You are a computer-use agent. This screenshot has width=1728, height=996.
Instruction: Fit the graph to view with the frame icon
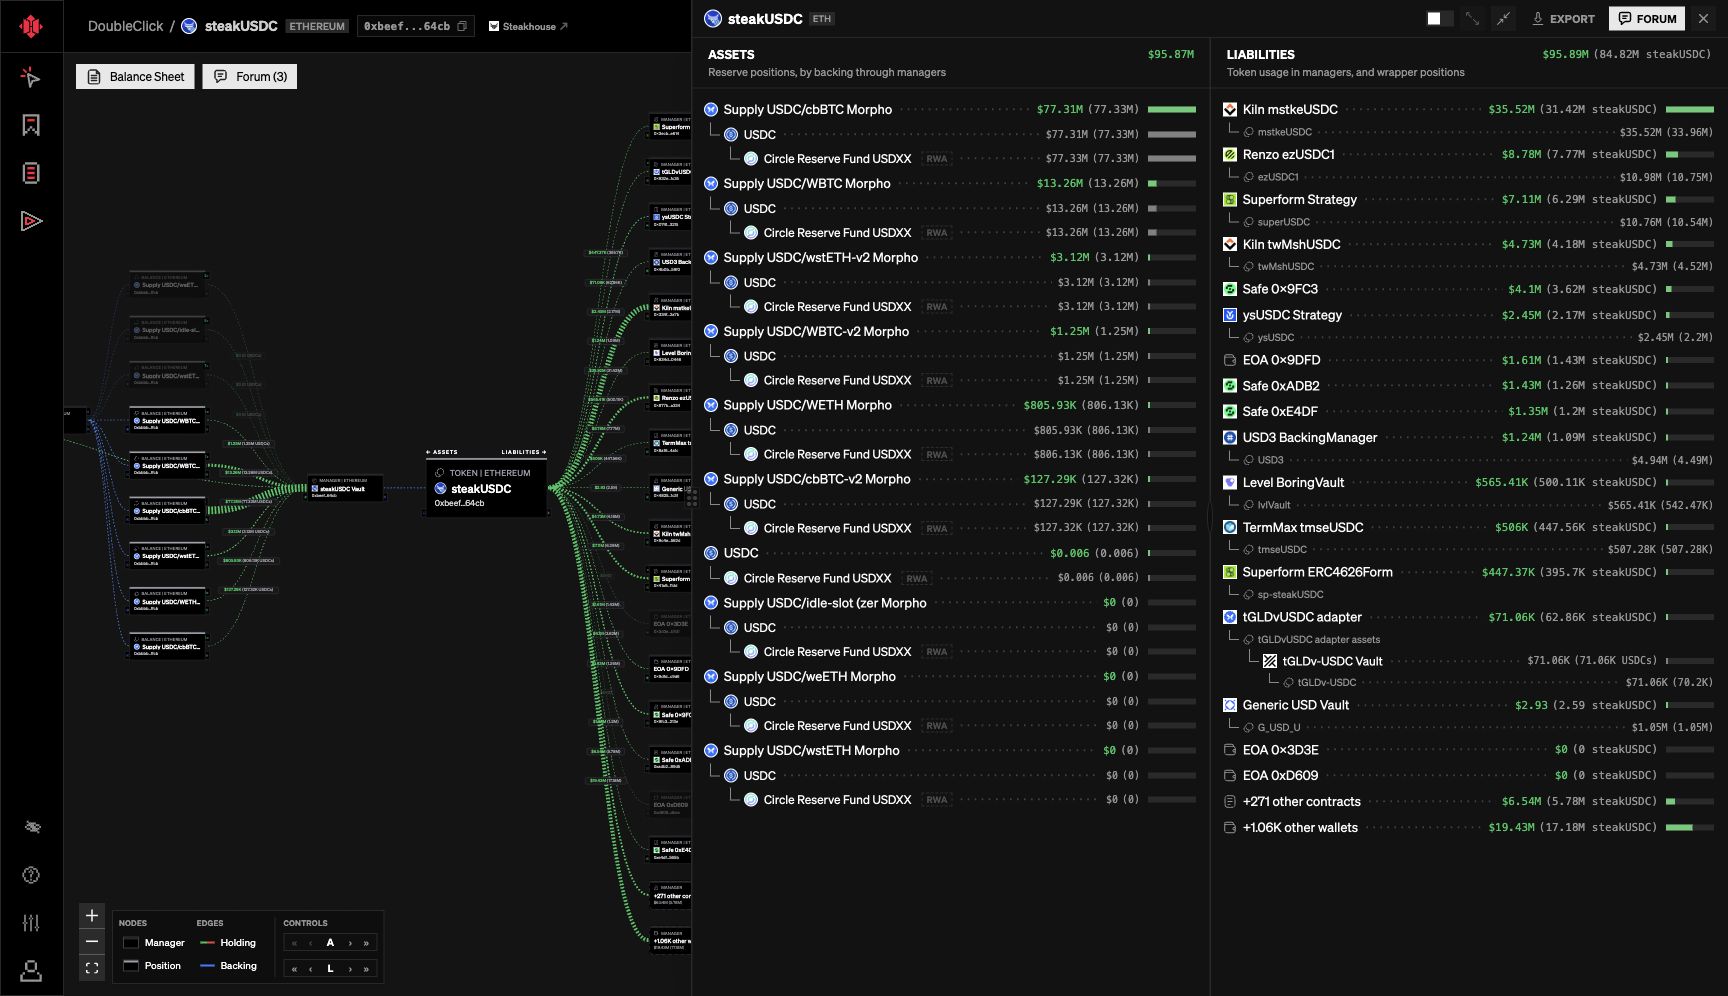[92, 968]
